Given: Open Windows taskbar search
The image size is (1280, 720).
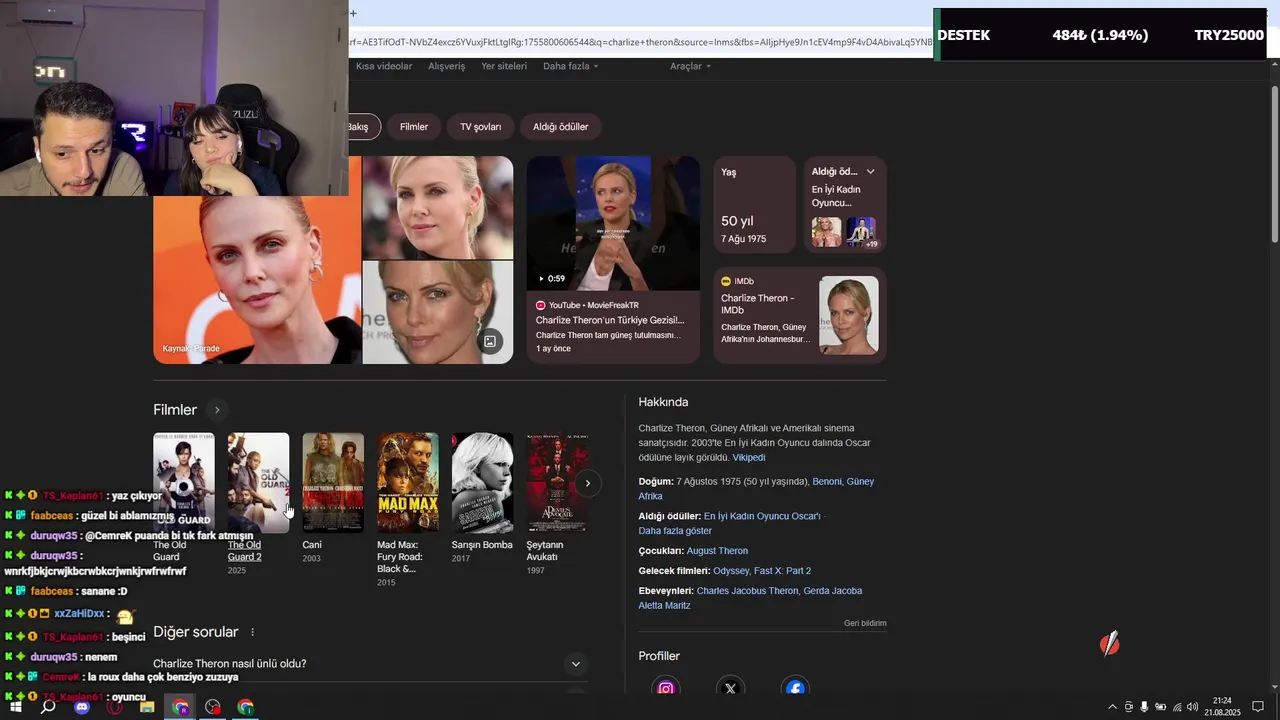Looking at the screenshot, I should [48, 707].
